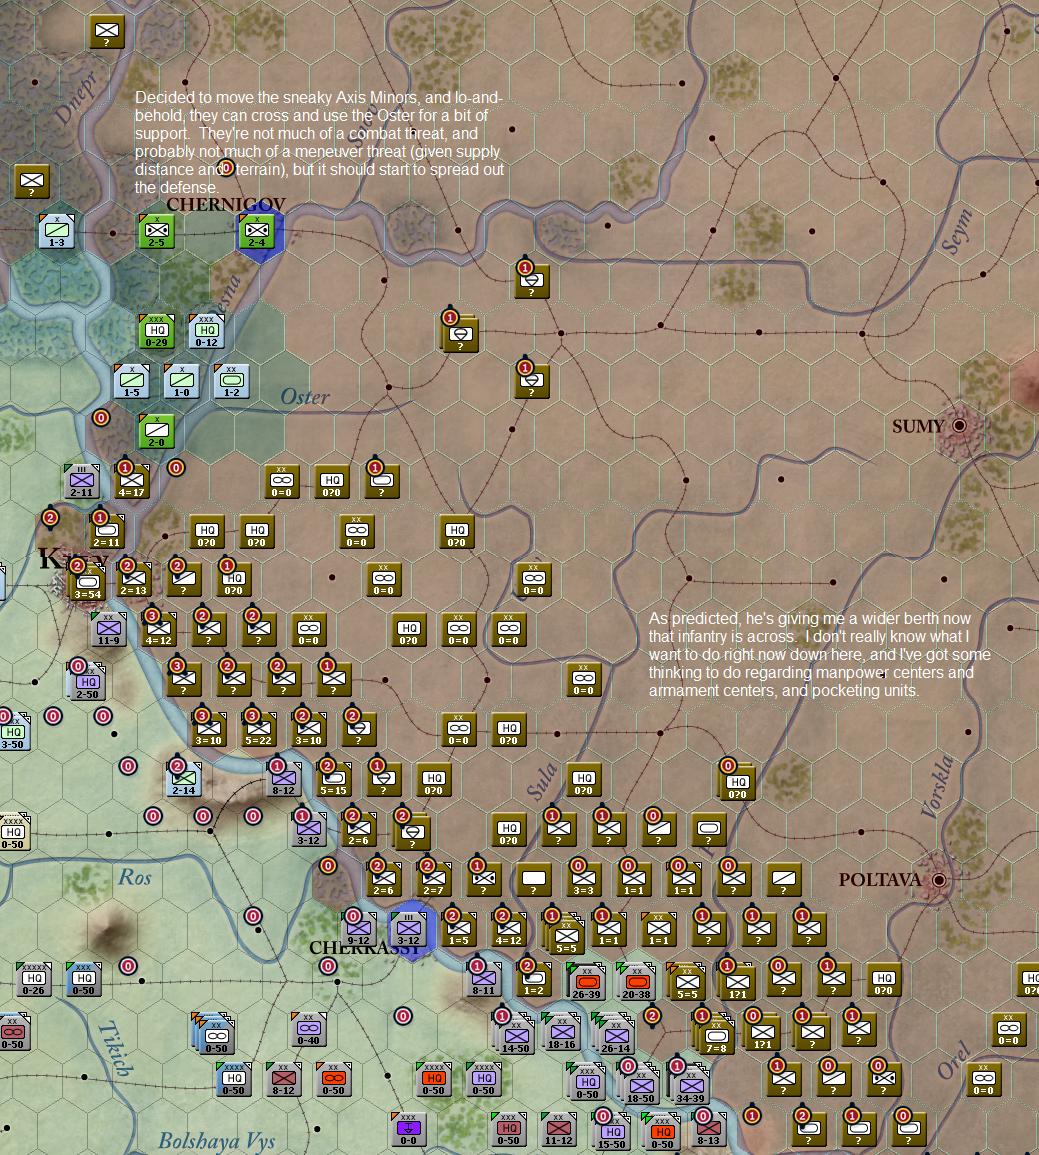Click the Oster river label

pos(304,397)
